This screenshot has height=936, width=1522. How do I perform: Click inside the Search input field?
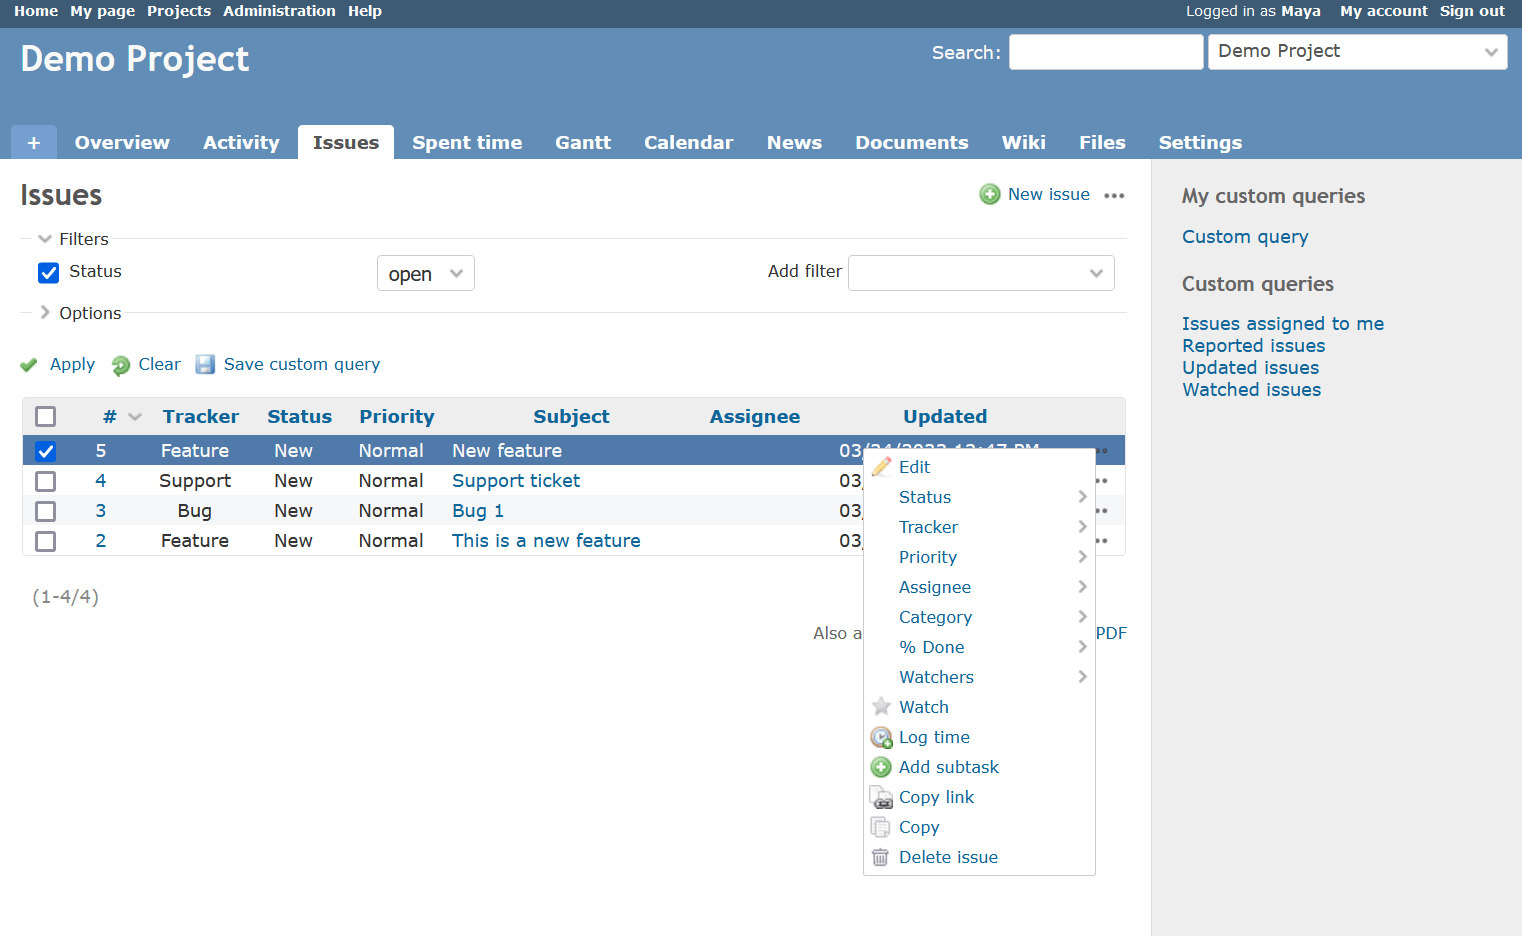point(1105,51)
